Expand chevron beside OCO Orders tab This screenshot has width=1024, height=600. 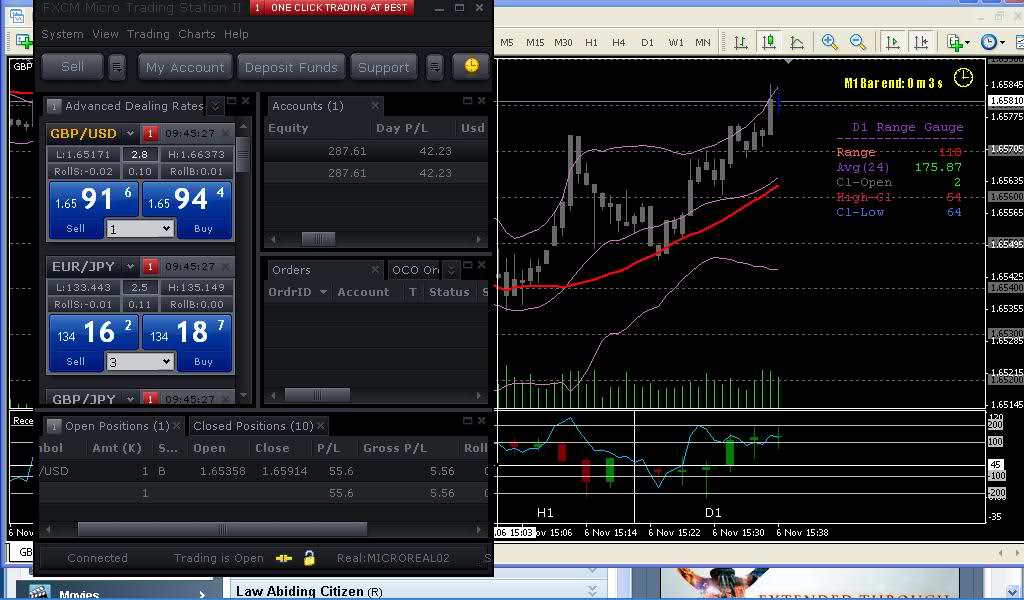click(450, 270)
